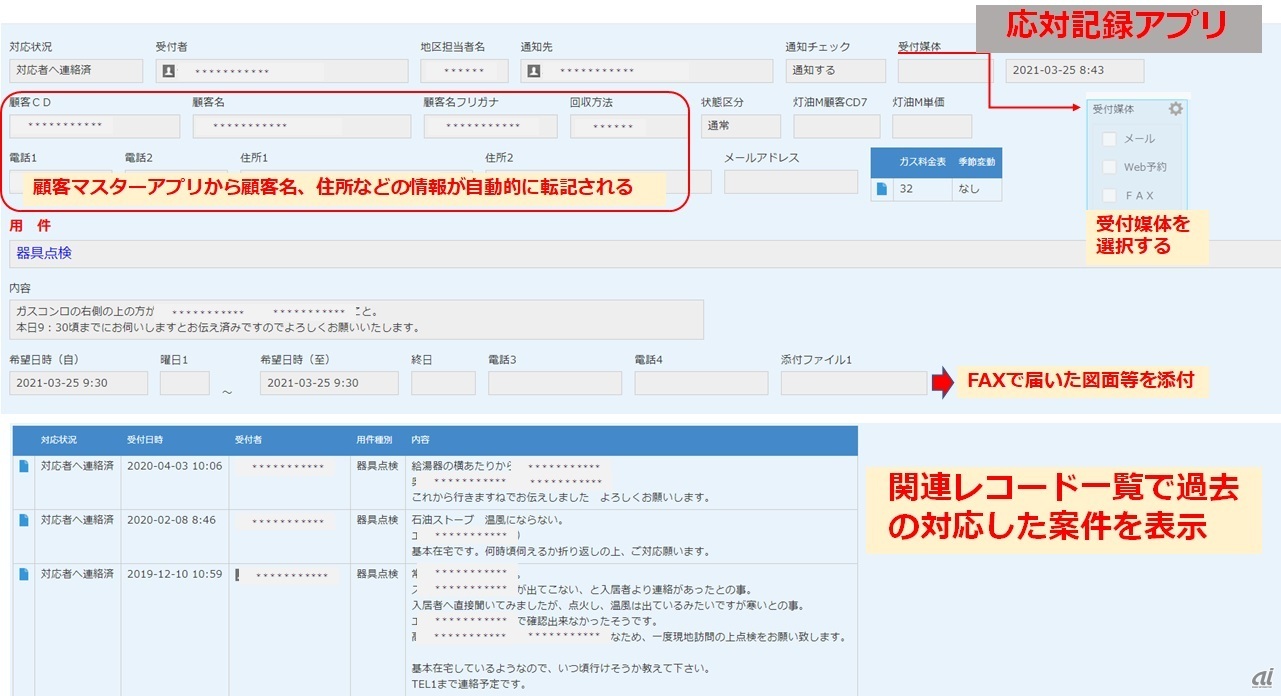Screen dimensions: 1281x696
Task: Click the 希望日時(自) date field
Action: (x=78, y=384)
